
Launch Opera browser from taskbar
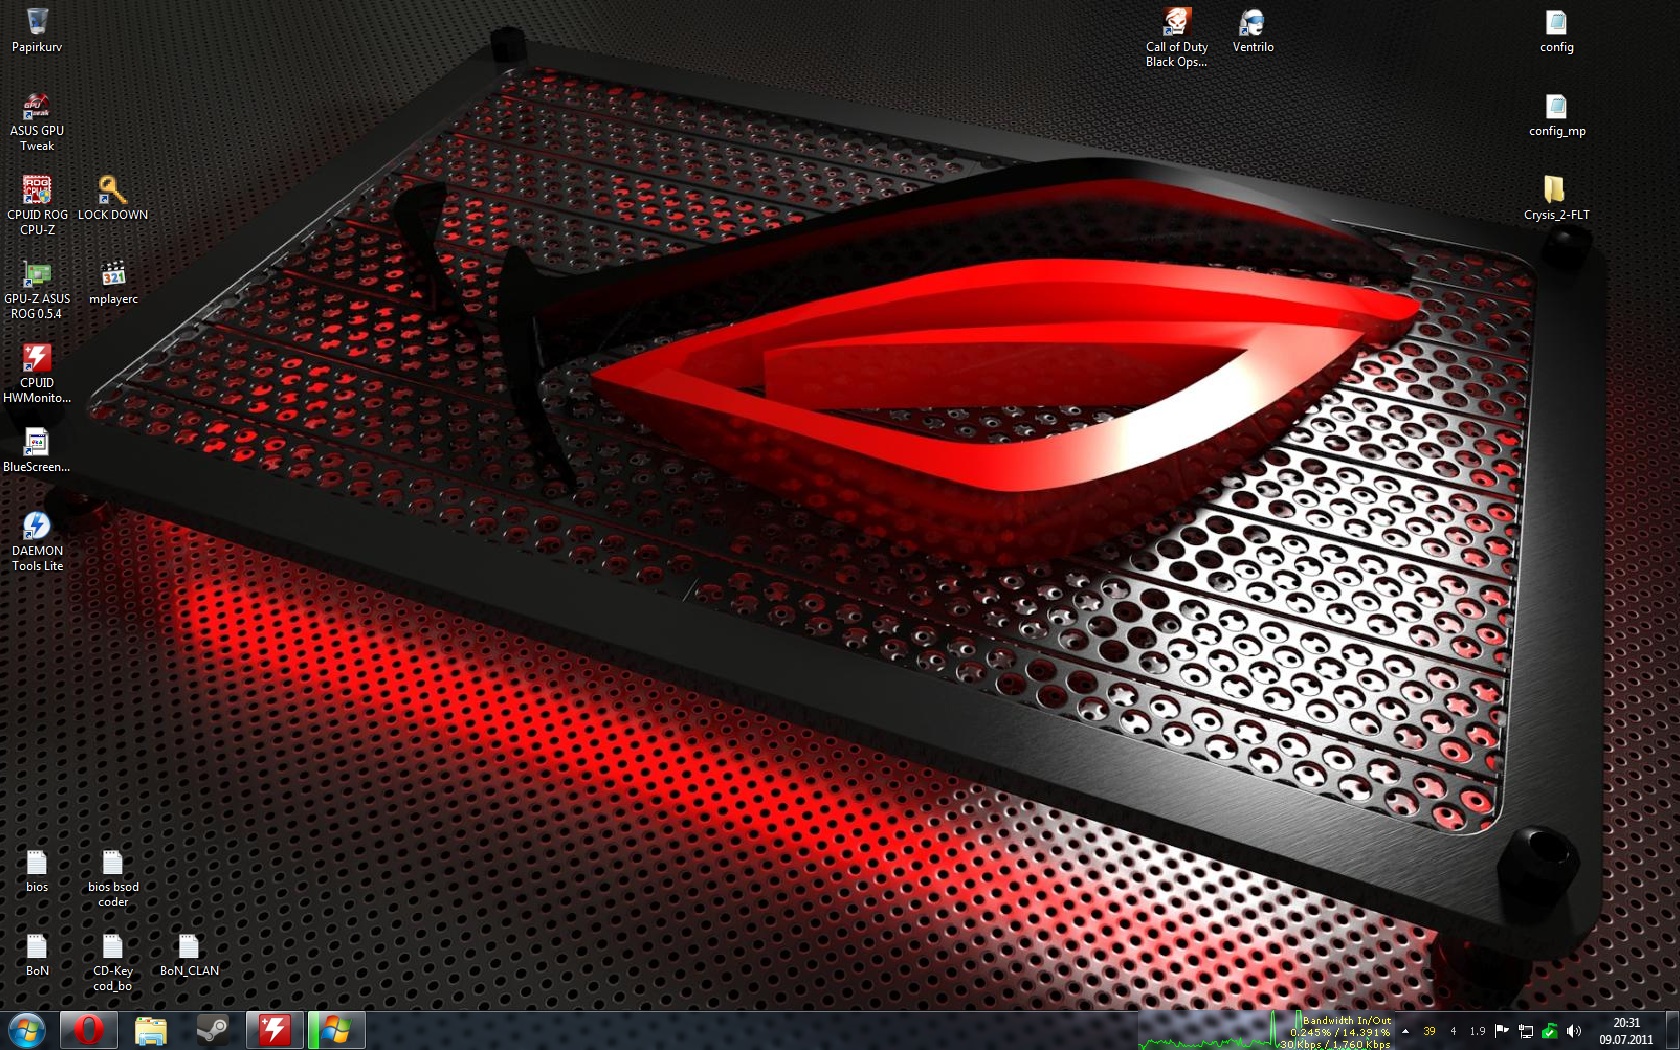pos(89,1030)
